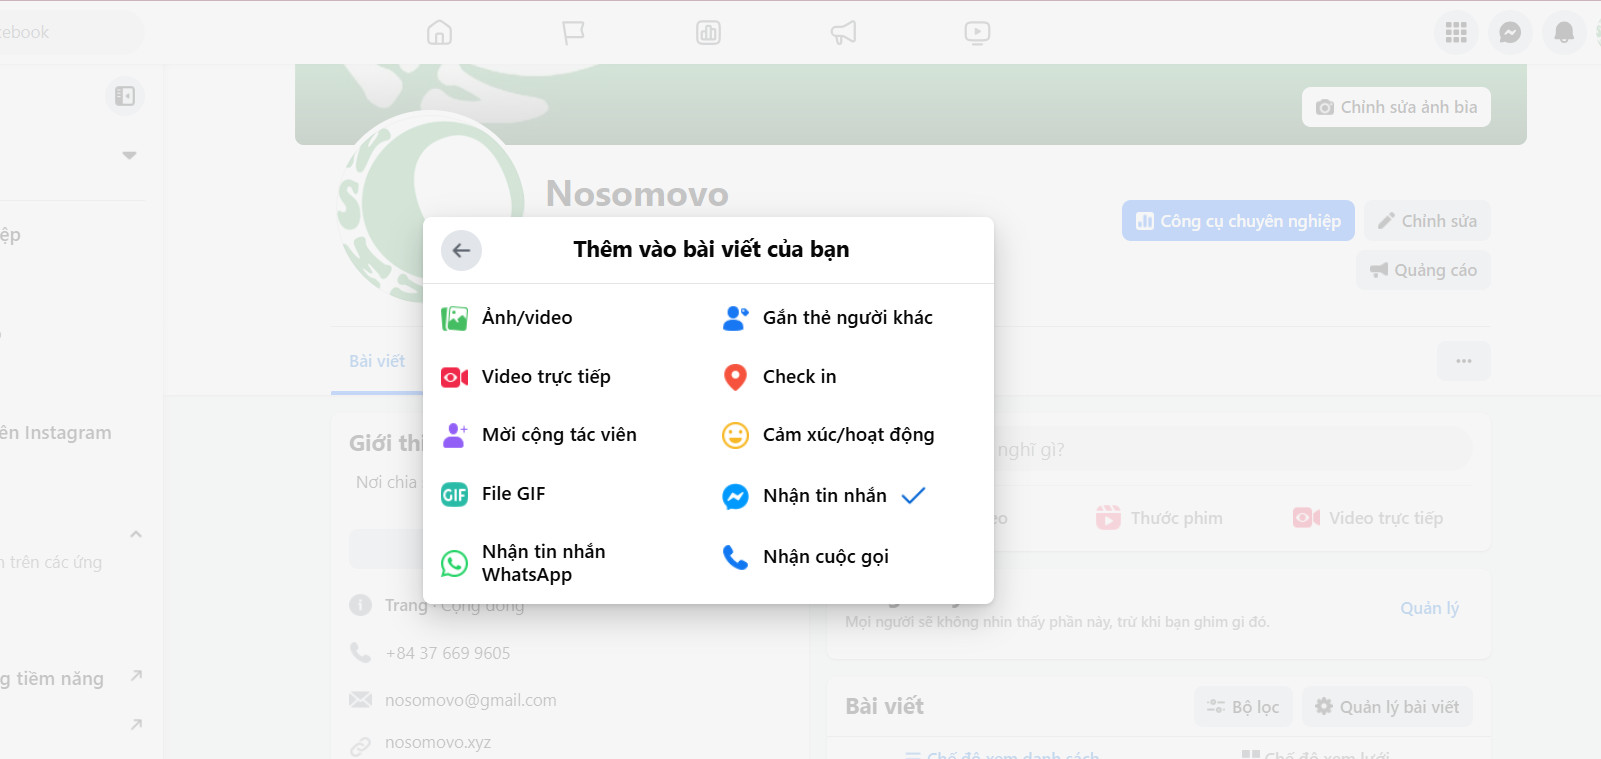
Task: Open the Pages flag icon in top navigation
Action: point(573,33)
